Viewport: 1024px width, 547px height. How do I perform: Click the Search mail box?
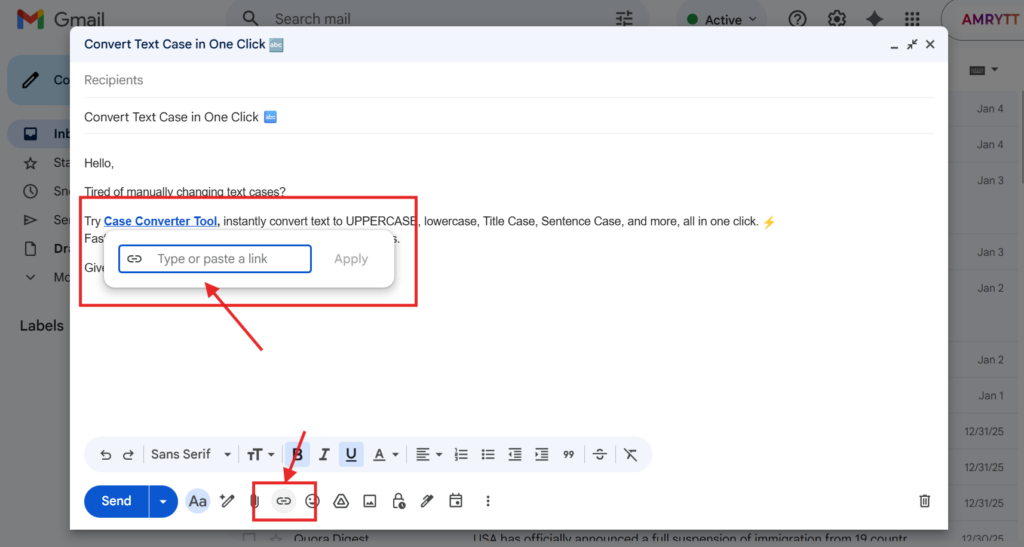[438, 19]
